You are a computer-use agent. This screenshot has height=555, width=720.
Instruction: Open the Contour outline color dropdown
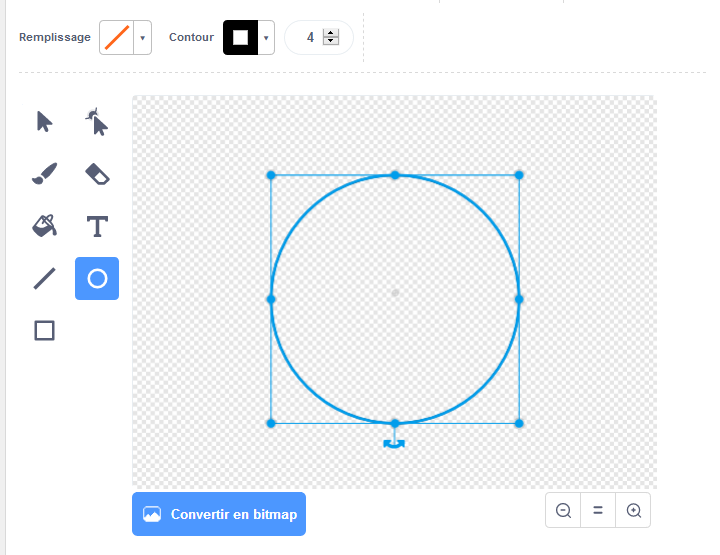point(266,38)
